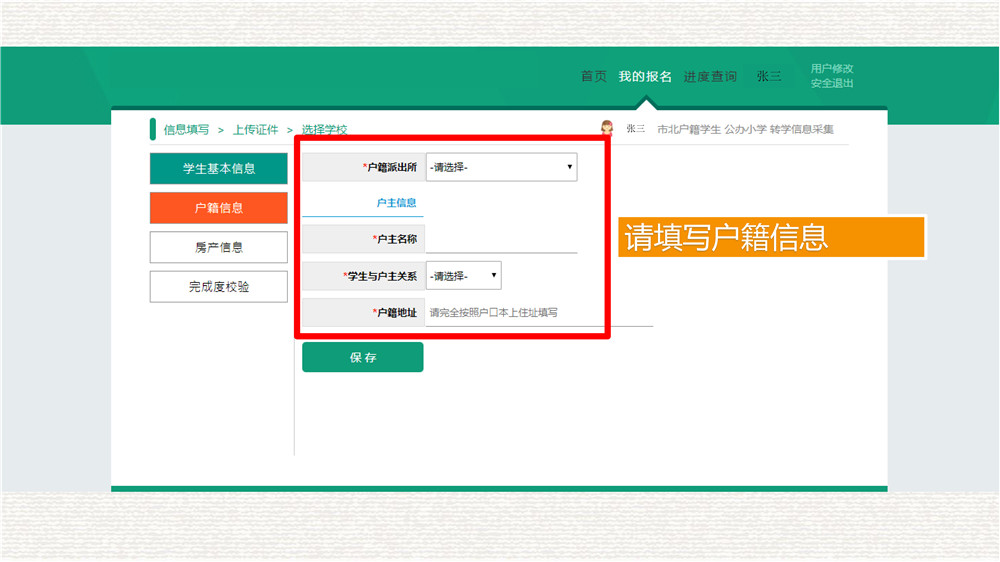Click the 用户修改 link
The height and width of the screenshot is (562, 1000).
coord(832,68)
